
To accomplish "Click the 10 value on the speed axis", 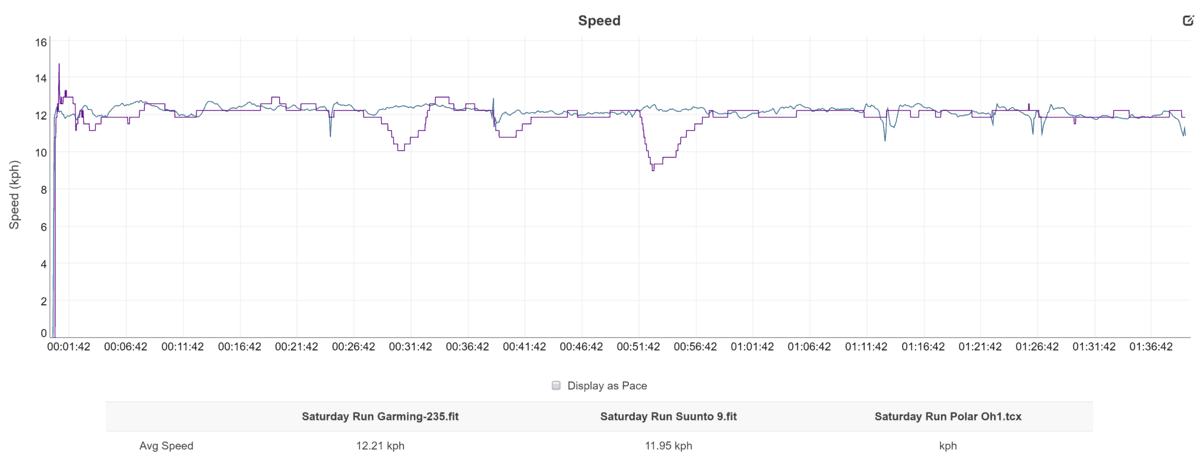I will 41,152.
